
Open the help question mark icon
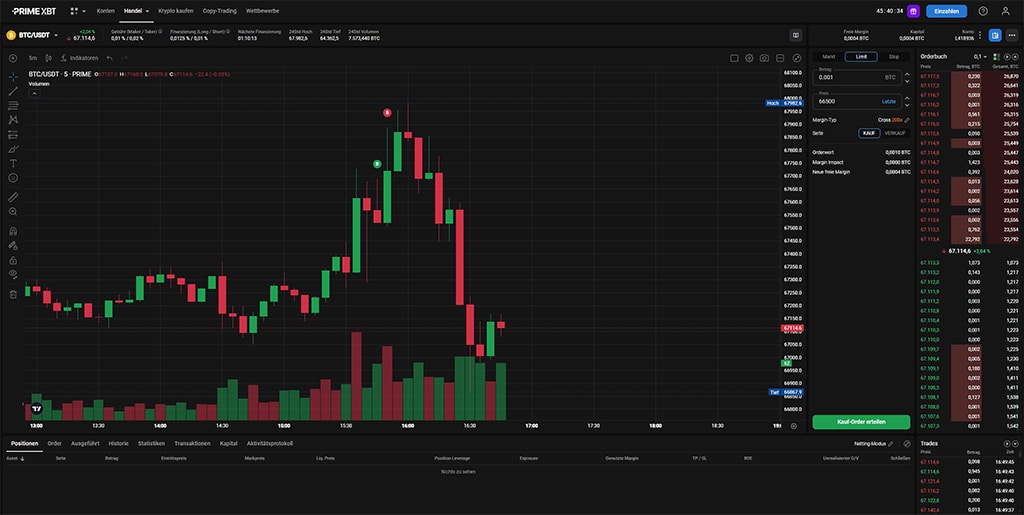click(983, 11)
